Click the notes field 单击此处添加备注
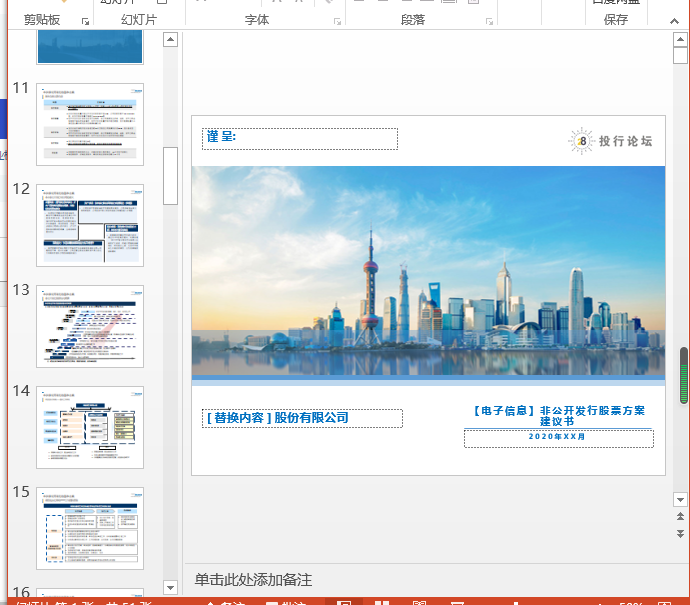690x605 pixels. click(254, 580)
